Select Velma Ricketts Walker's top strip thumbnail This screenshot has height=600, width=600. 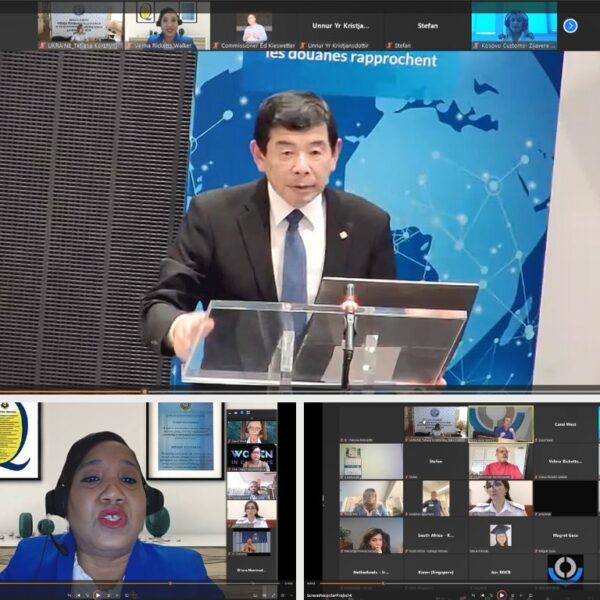pyautogui.click(x=168, y=26)
